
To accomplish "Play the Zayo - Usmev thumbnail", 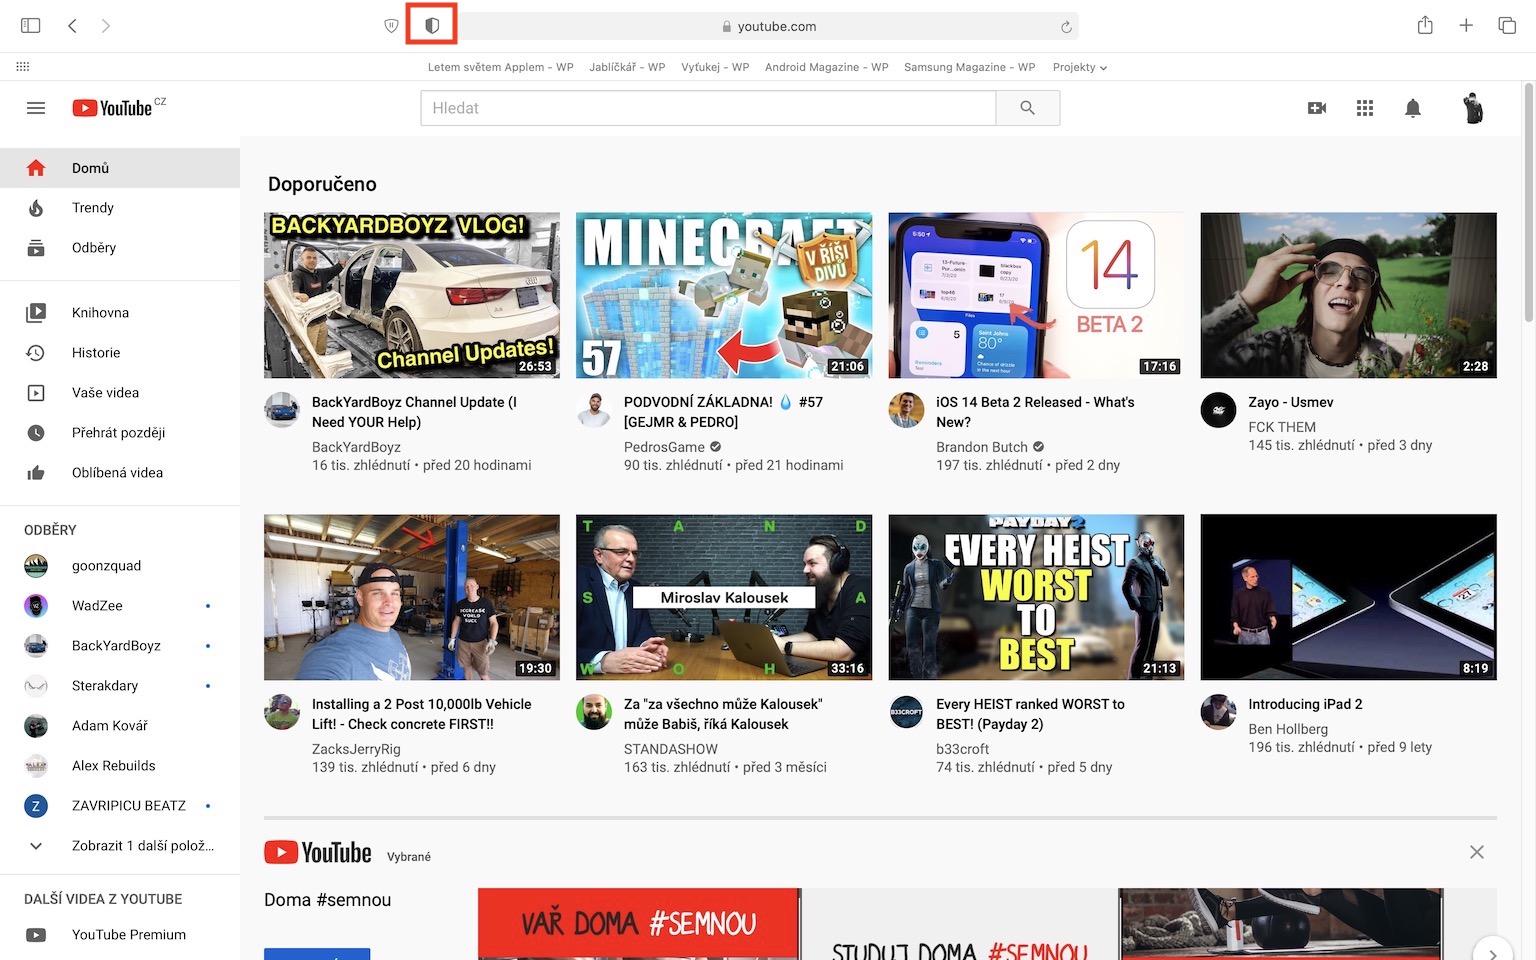I will 1348,295.
